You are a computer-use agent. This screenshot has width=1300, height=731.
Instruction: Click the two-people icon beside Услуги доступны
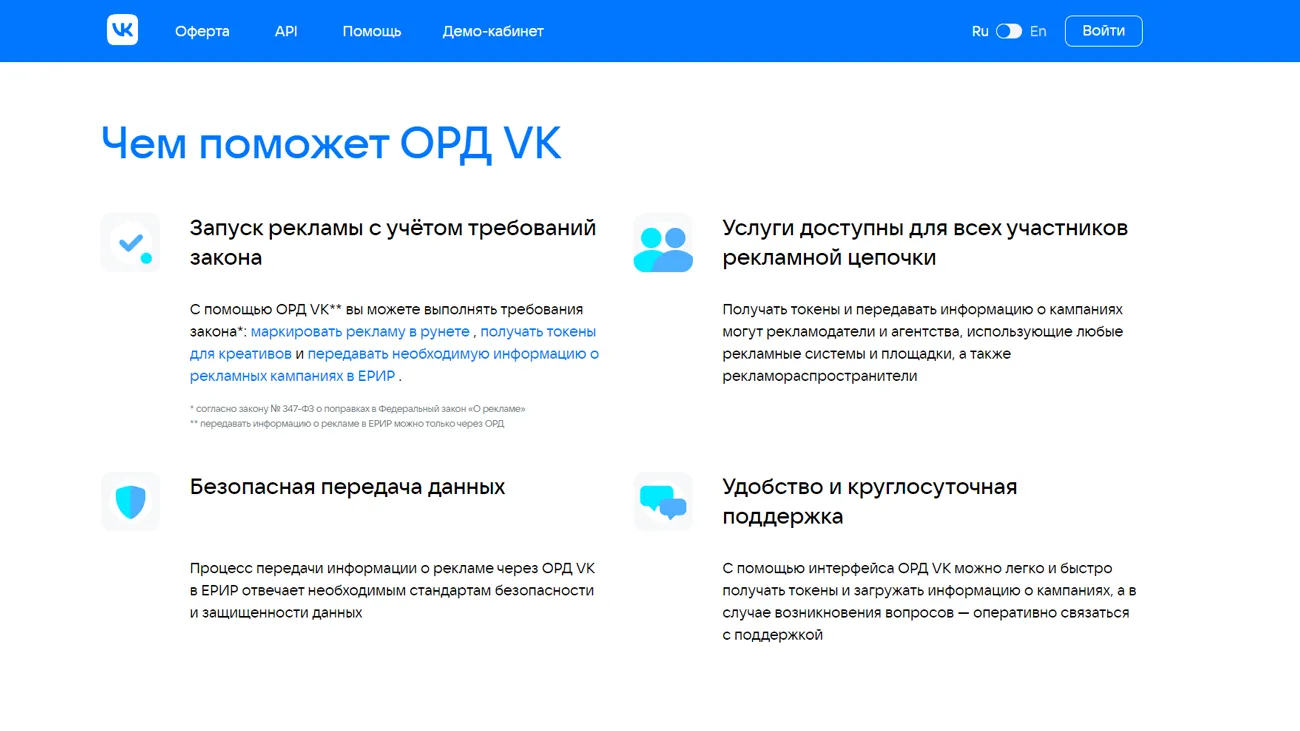coord(663,243)
